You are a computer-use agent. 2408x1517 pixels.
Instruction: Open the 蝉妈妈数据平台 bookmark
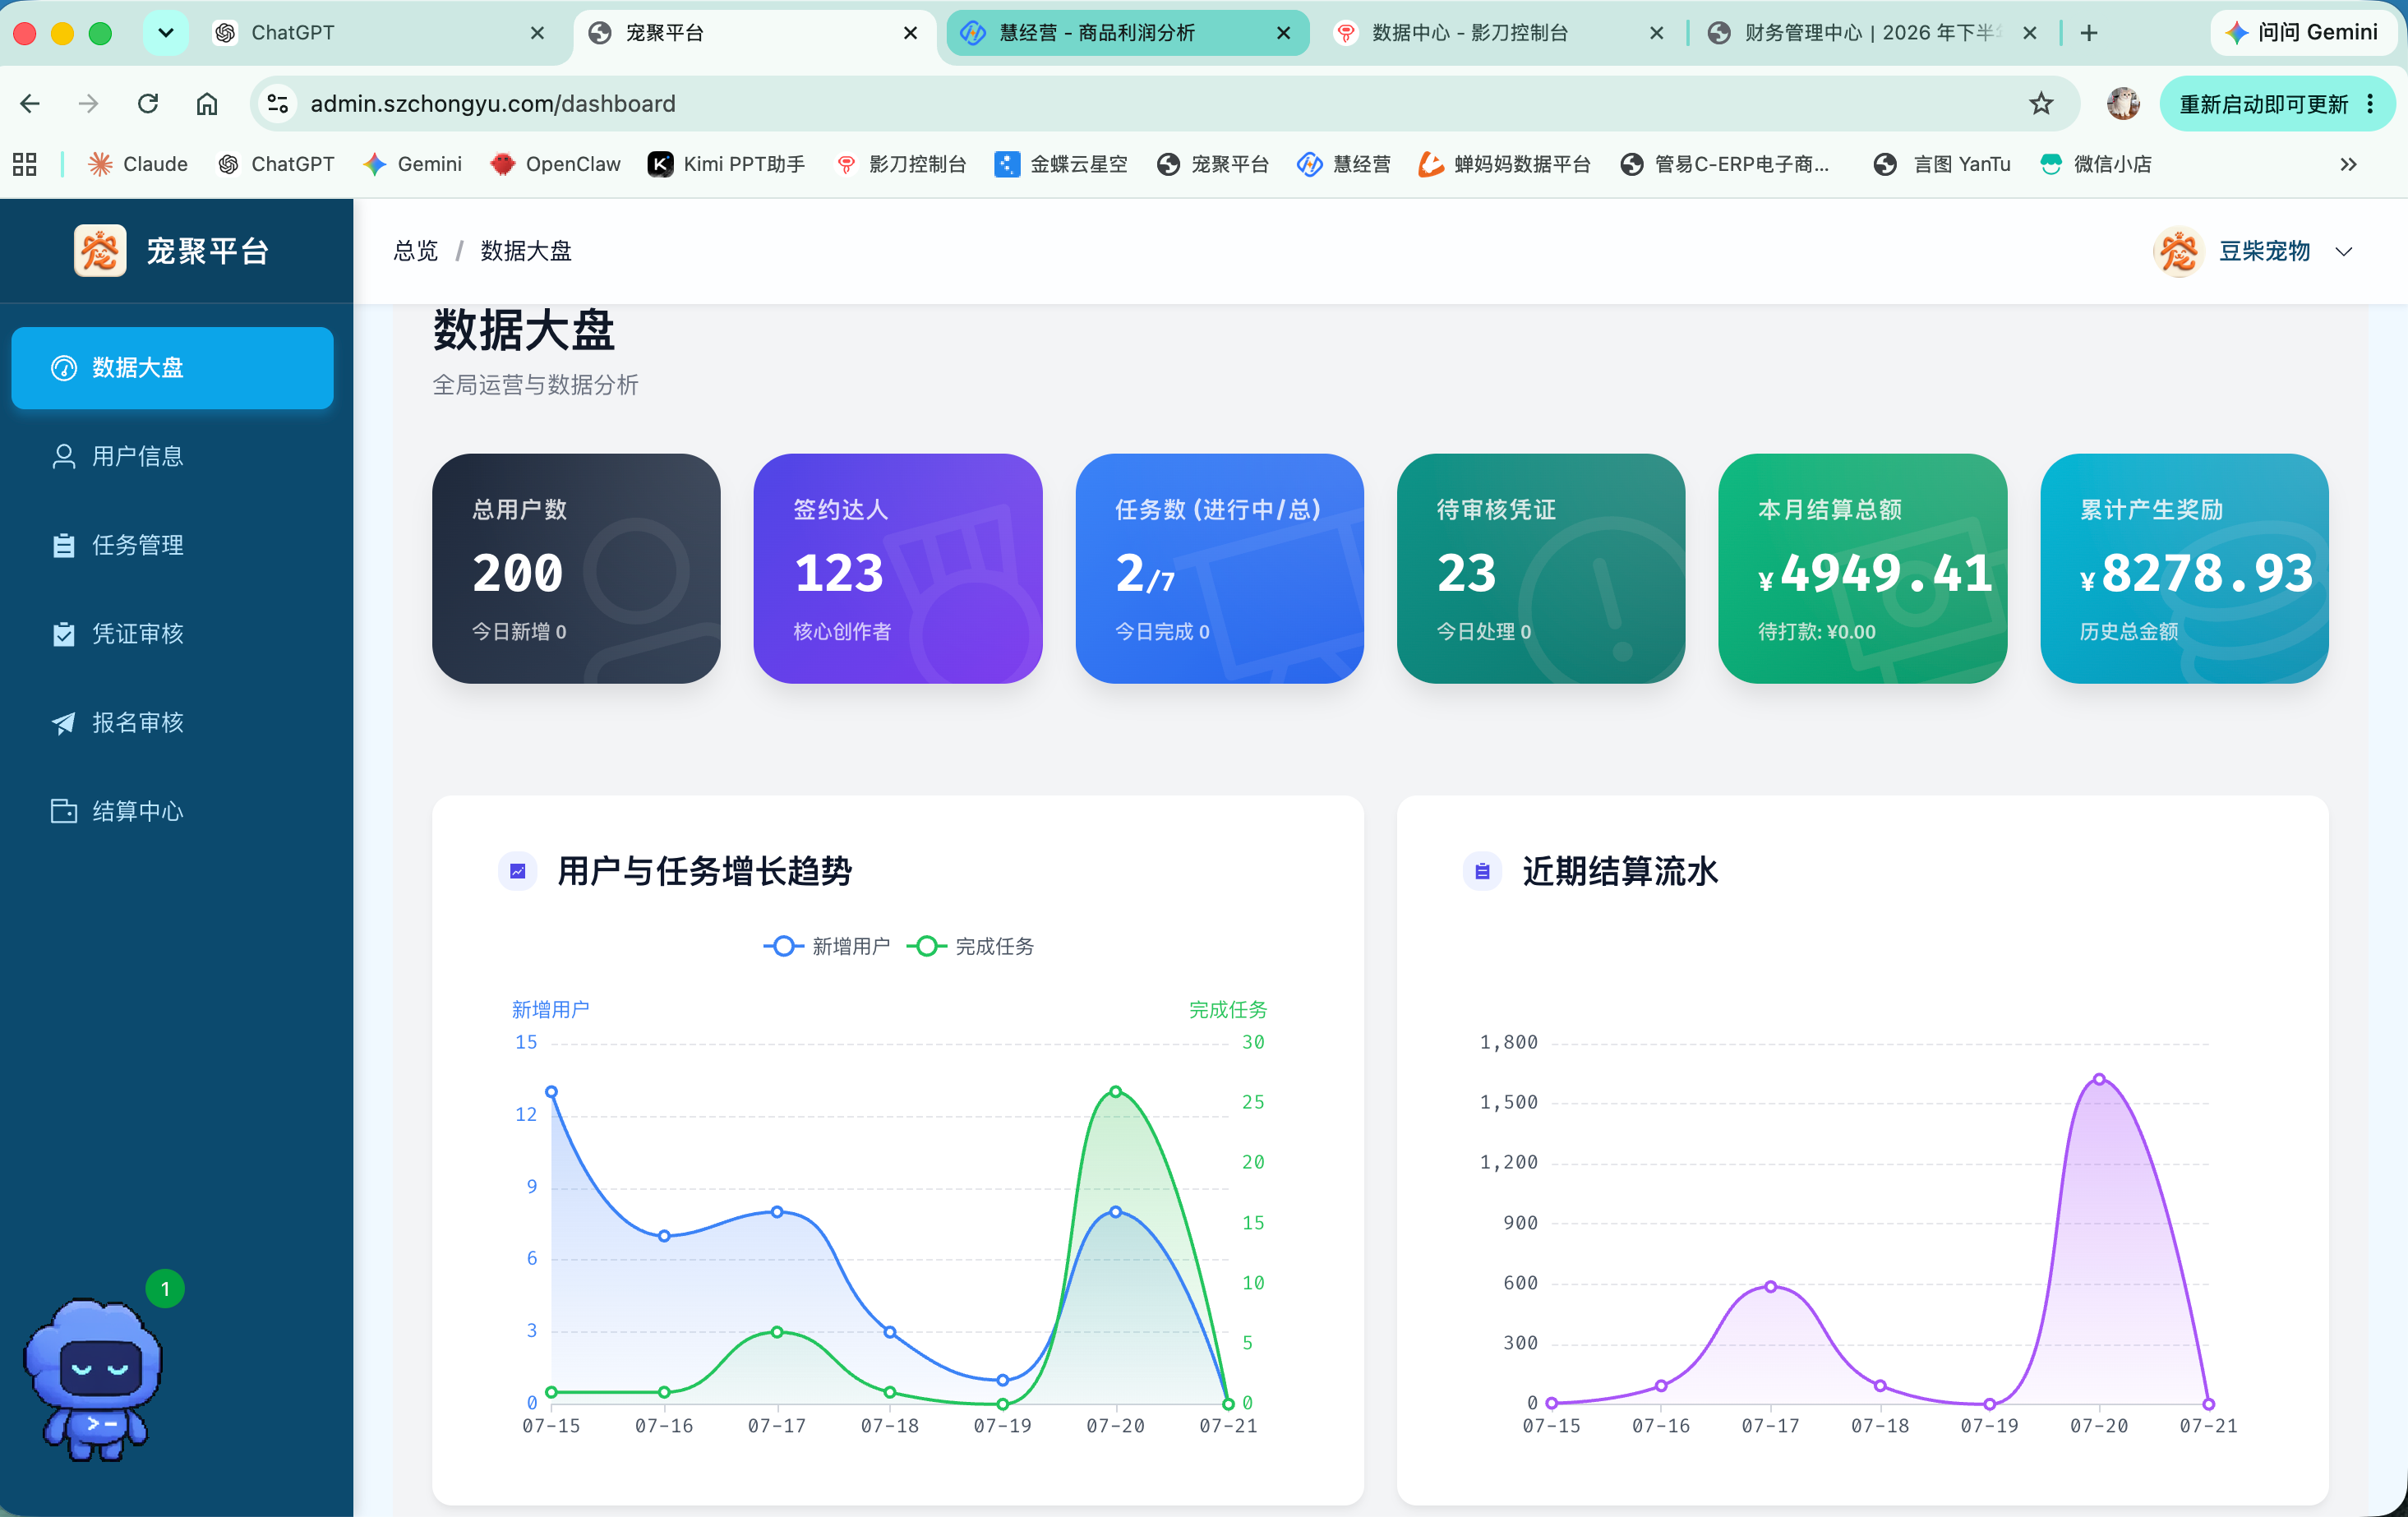coord(1505,164)
